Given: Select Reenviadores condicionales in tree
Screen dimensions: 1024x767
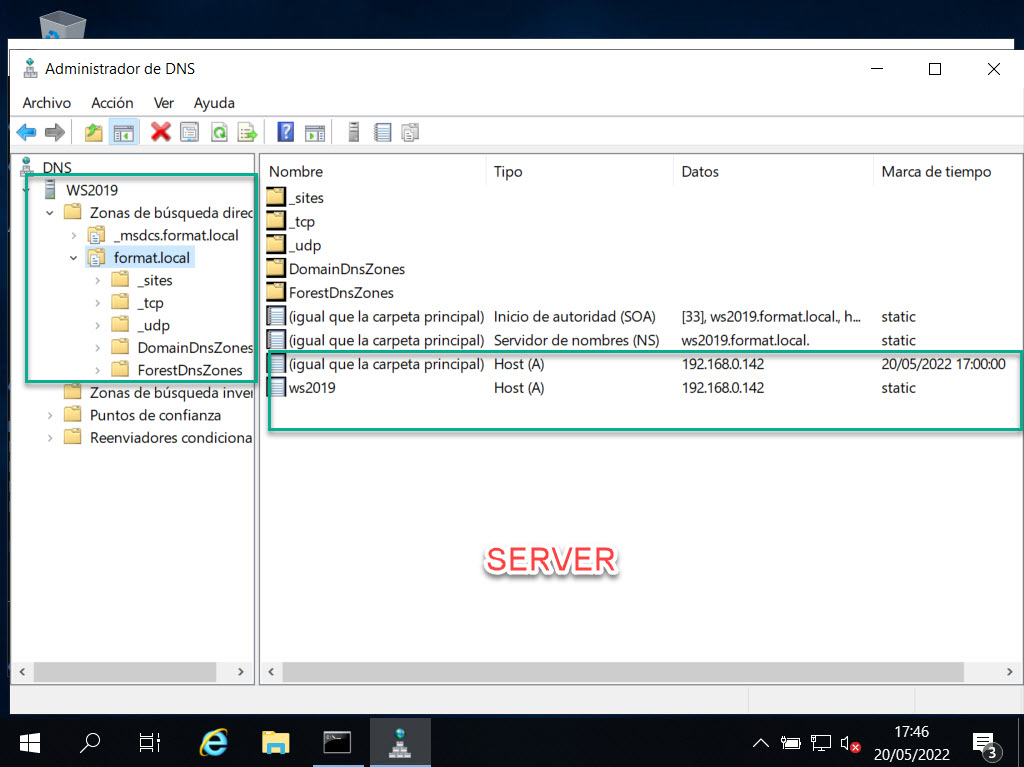Looking at the screenshot, I should pyautogui.click(x=171, y=438).
